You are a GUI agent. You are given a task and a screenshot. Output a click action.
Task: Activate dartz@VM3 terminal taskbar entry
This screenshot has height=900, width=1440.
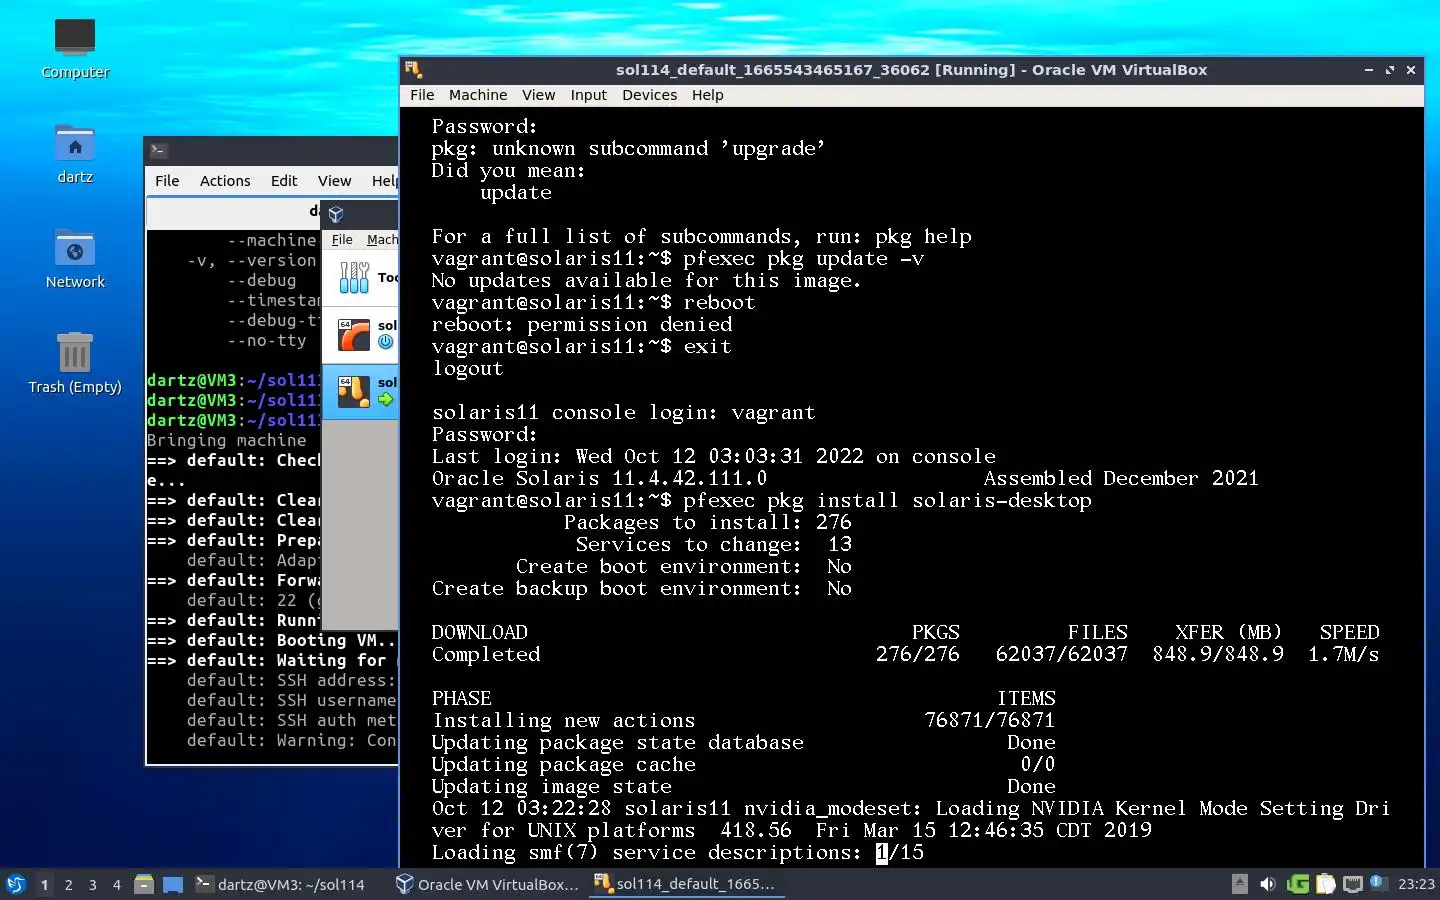pyautogui.click(x=281, y=884)
